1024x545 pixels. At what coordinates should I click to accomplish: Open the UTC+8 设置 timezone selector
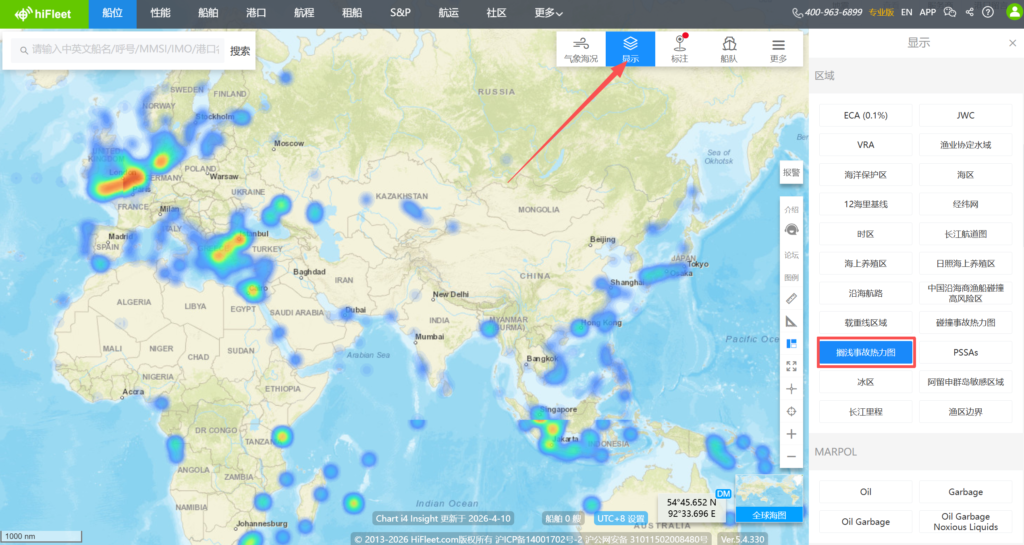[x=621, y=518]
